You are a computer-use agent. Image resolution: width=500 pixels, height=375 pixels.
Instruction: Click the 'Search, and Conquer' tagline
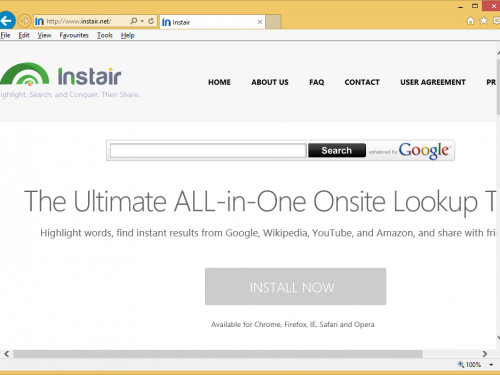pyautogui.click(x=70, y=95)
